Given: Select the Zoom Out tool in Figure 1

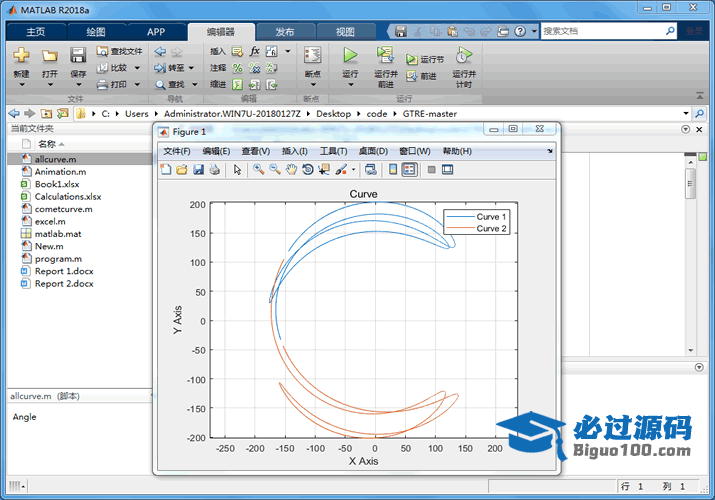Looking at the screenshot, I should click(x=275, y=170).
